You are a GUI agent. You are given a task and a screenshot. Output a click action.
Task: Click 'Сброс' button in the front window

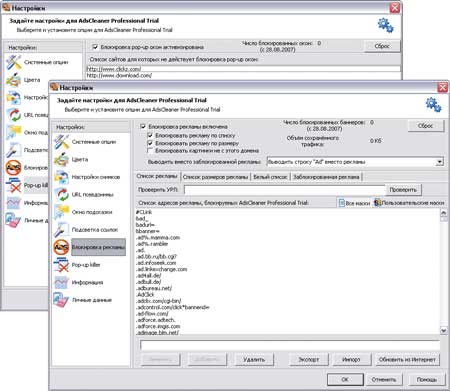(425, 126)
